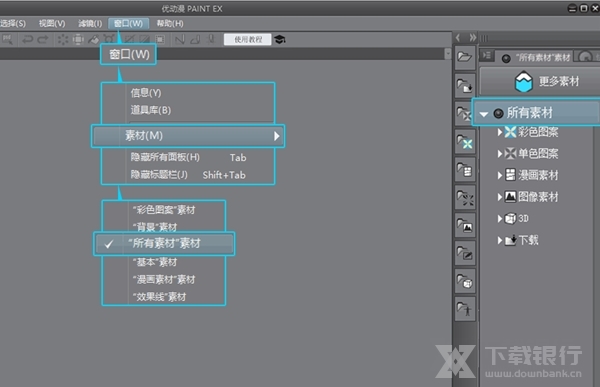Open the 素材(M) submenu arrow entry

pyautogui.click(x=188, y=136)
